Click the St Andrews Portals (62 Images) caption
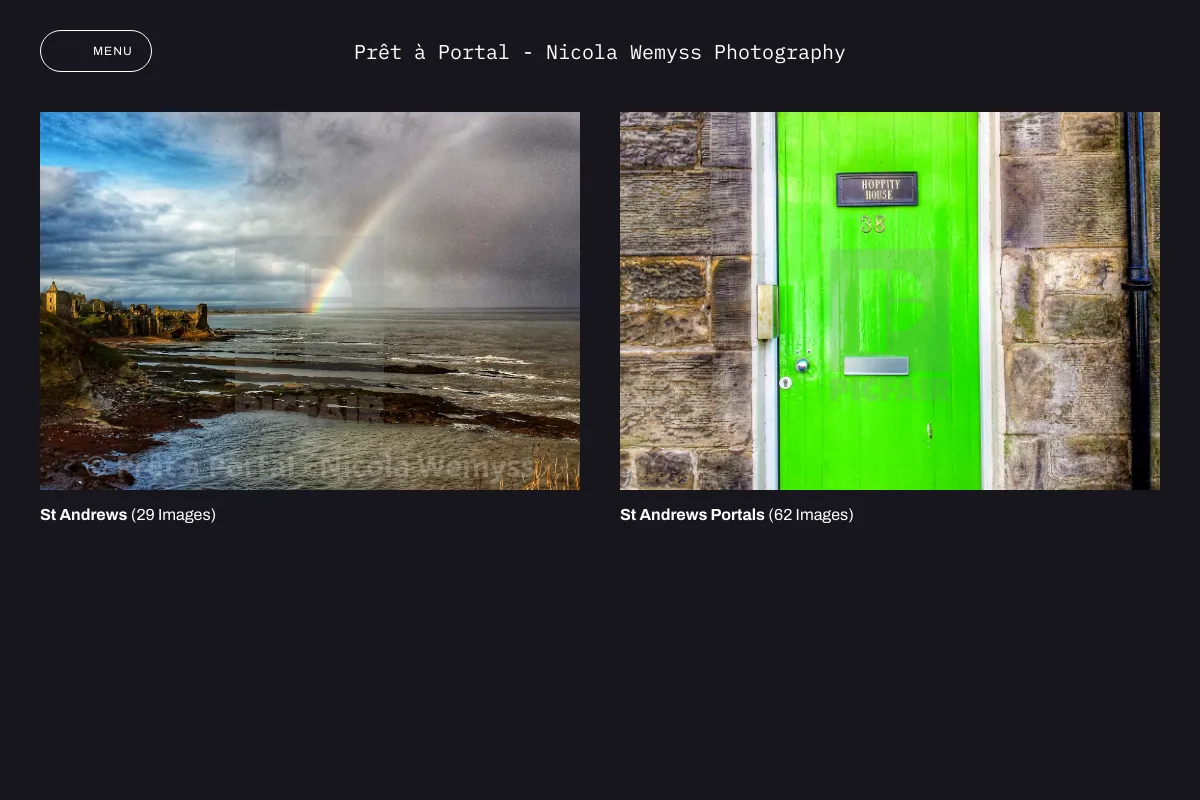The width and height of the screenshot is (1200, 800). tap(737, 515)
